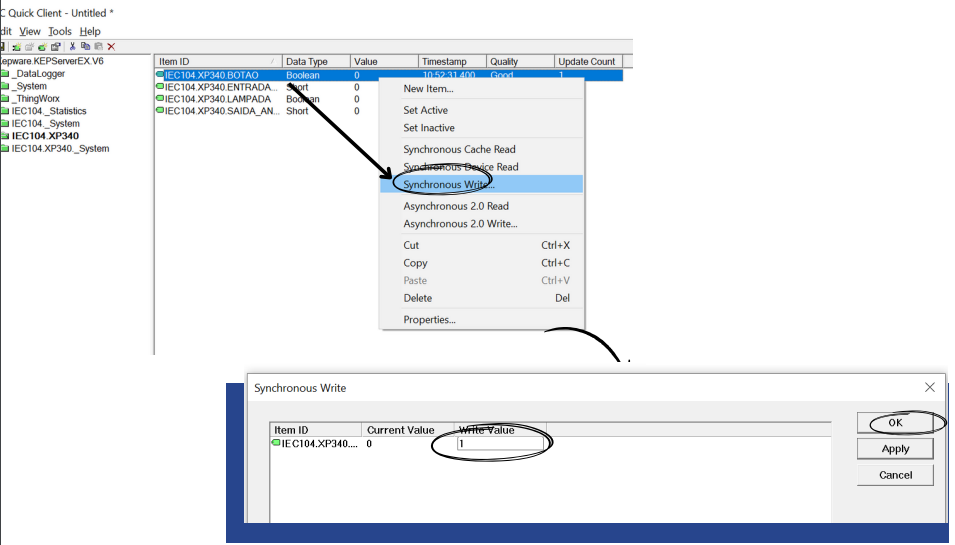
Task: Select the _DataLogger group folder
Action: point(38,74)
